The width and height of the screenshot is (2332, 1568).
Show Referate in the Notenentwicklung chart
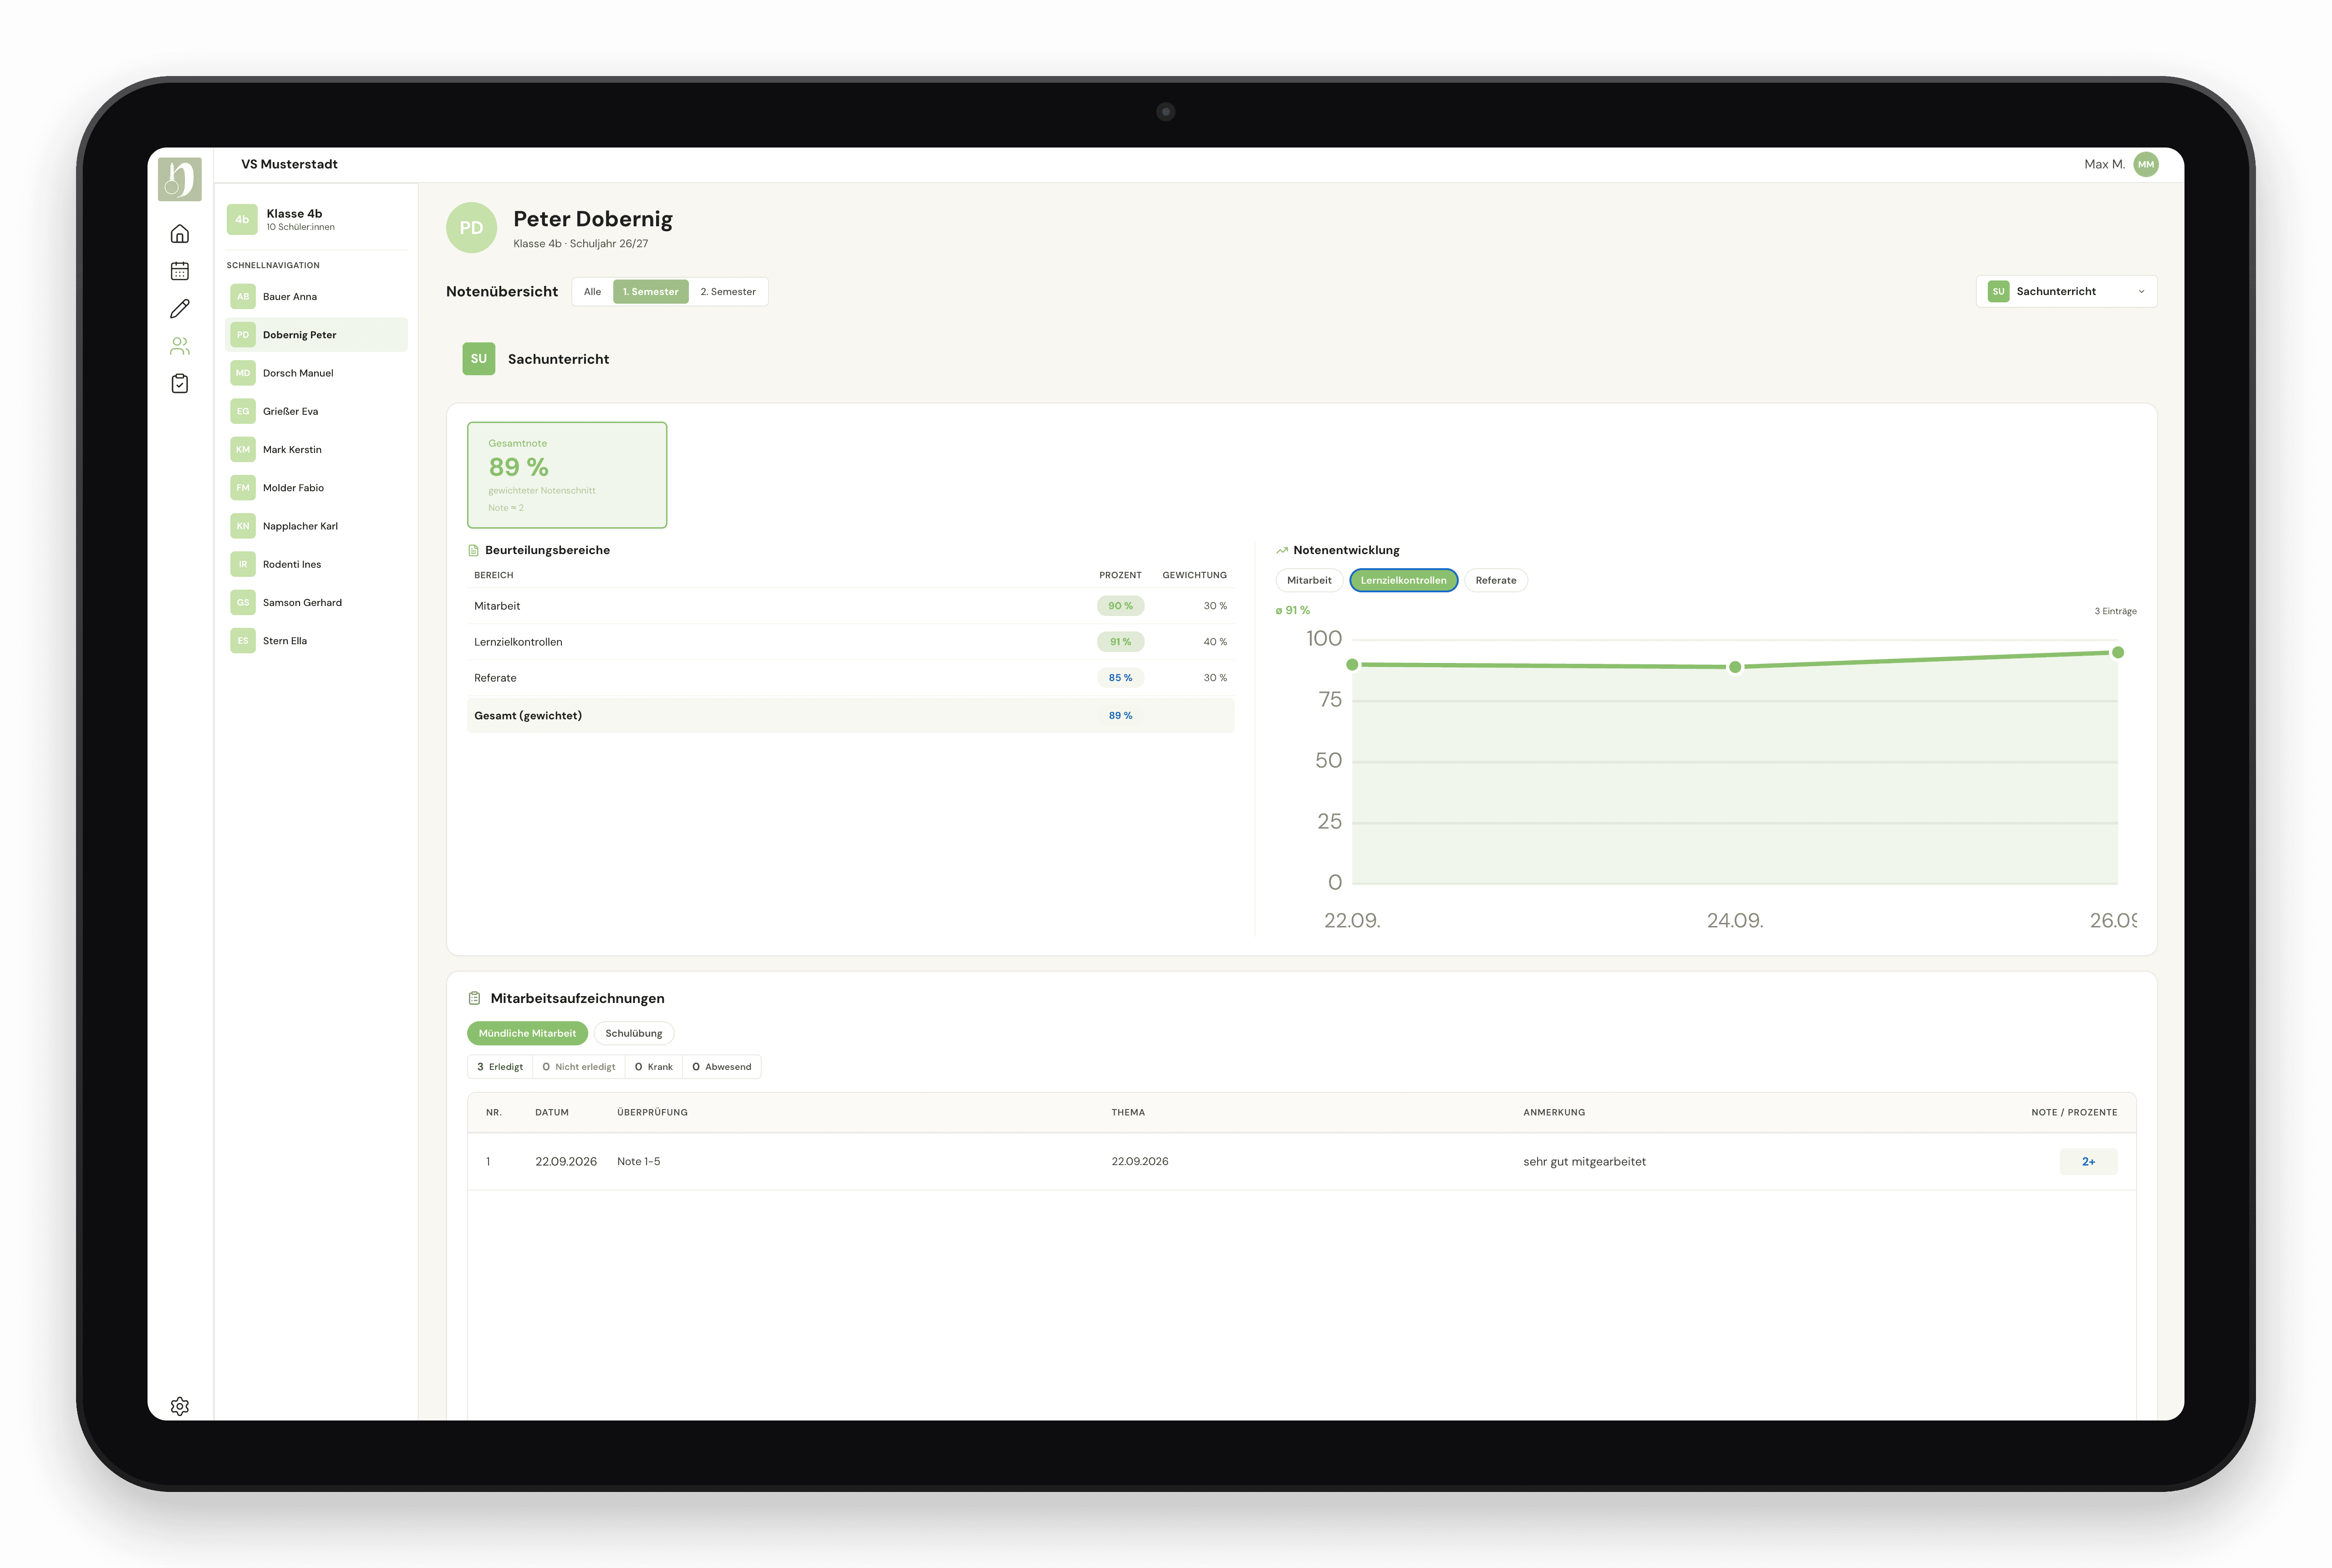(x=1496, y=580)
